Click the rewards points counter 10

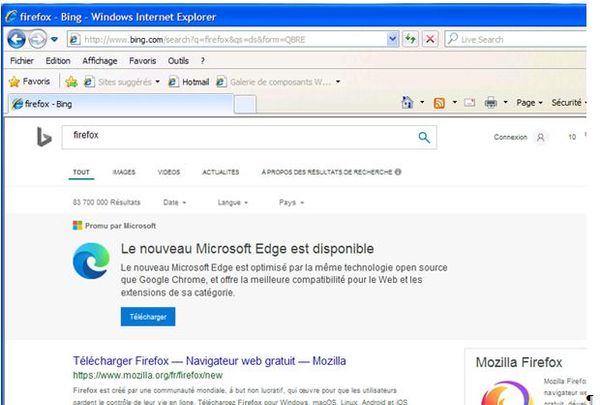(572, 137)
